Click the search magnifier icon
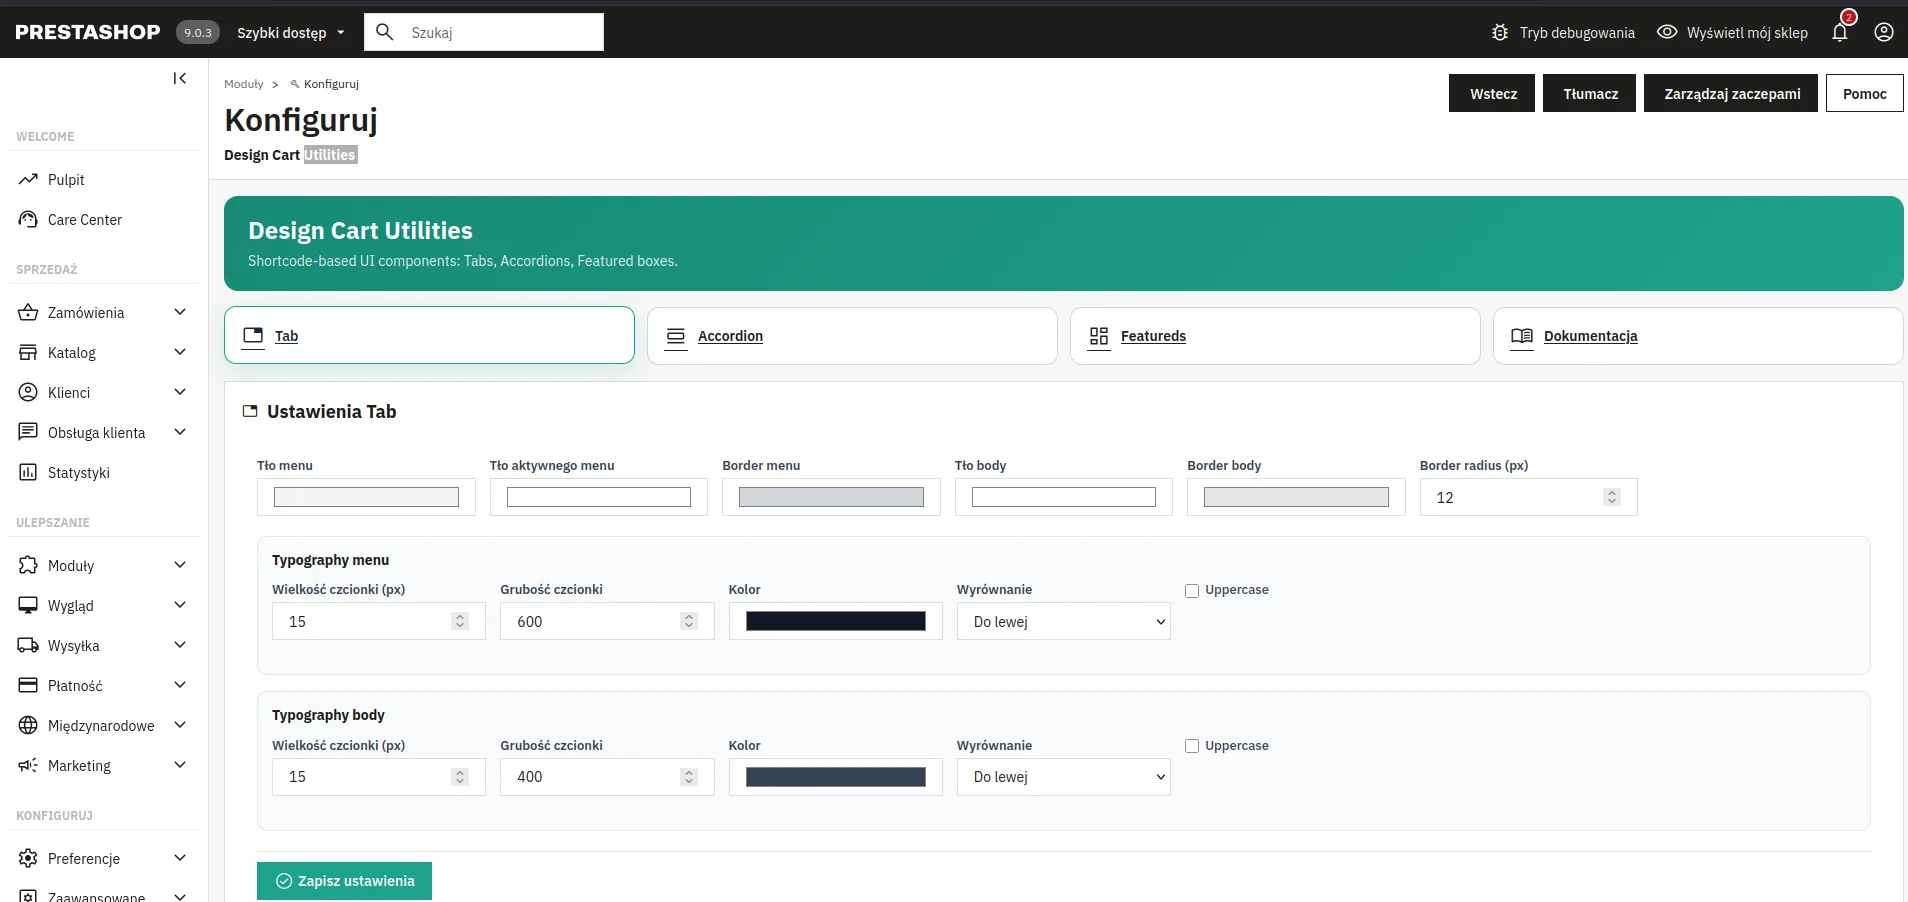 click(385, 32)
